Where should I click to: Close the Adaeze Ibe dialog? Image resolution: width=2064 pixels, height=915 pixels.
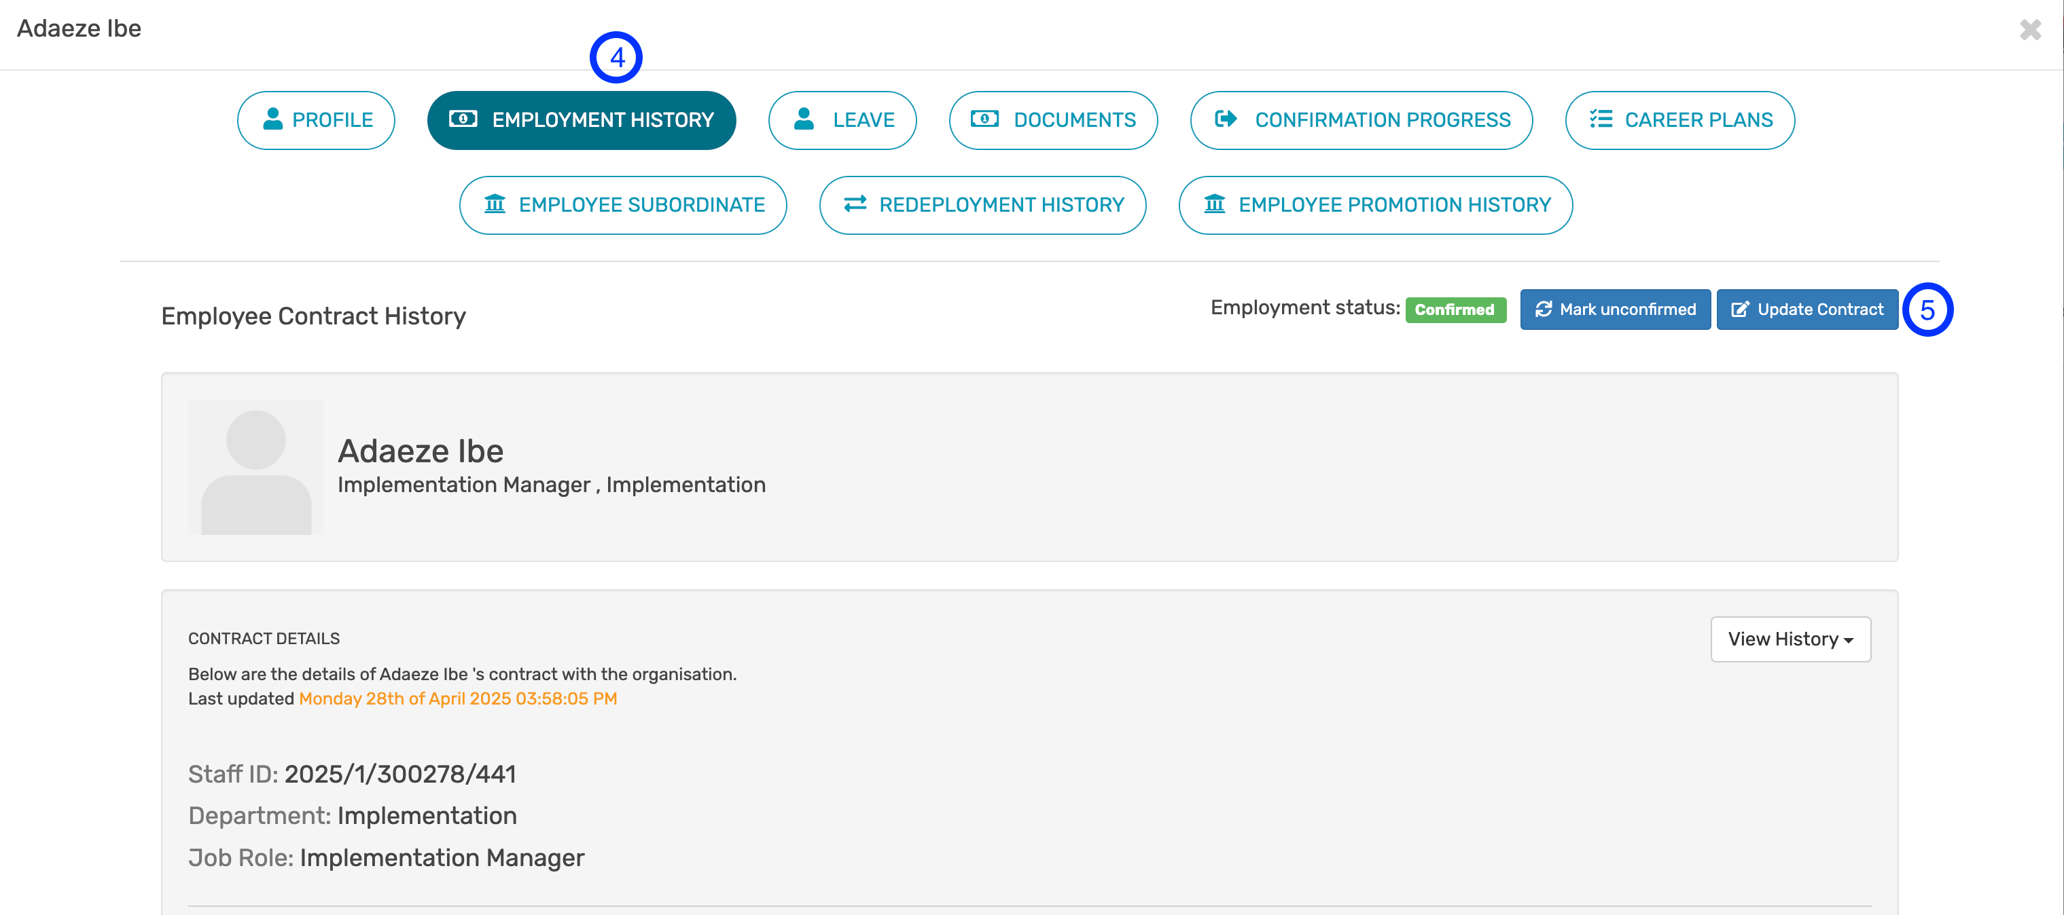2030,29
